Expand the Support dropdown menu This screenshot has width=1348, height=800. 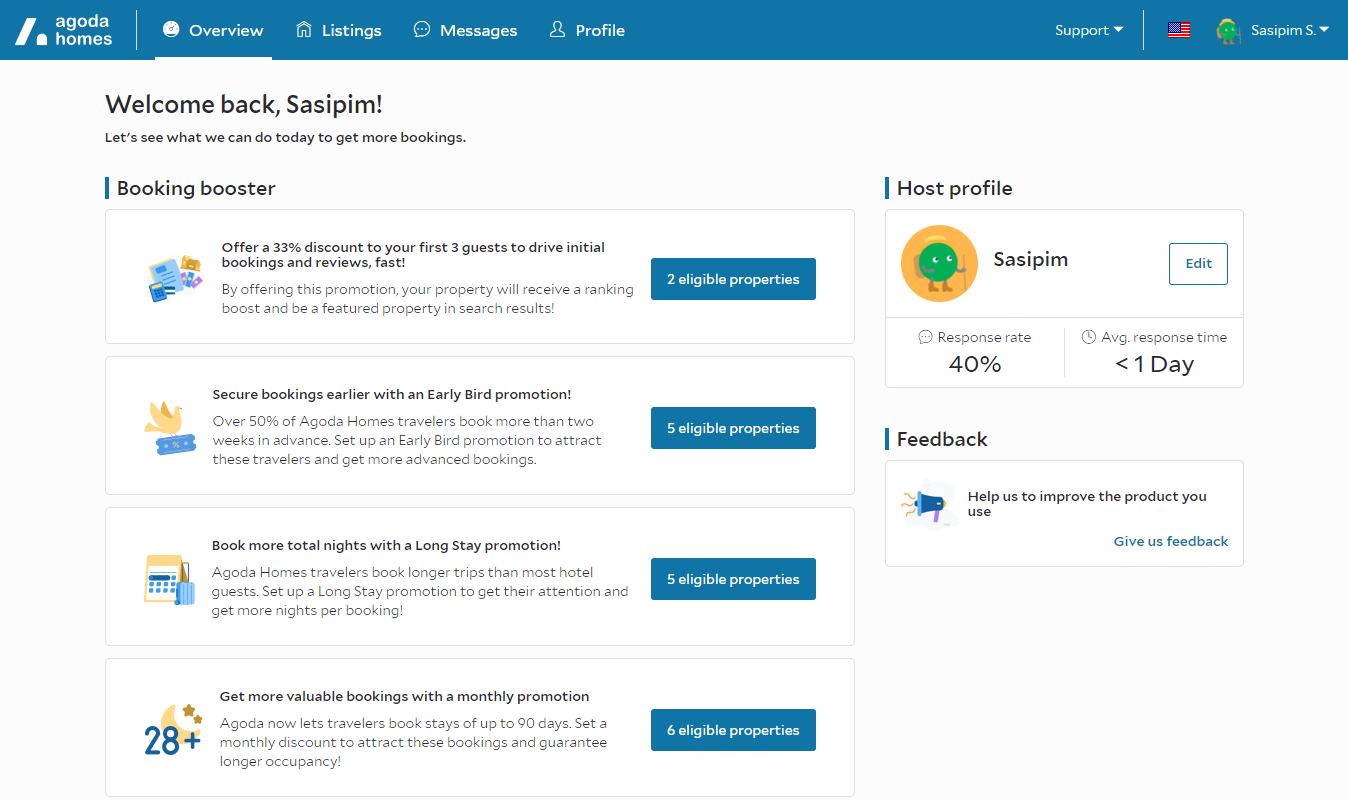click(1088, 30)
